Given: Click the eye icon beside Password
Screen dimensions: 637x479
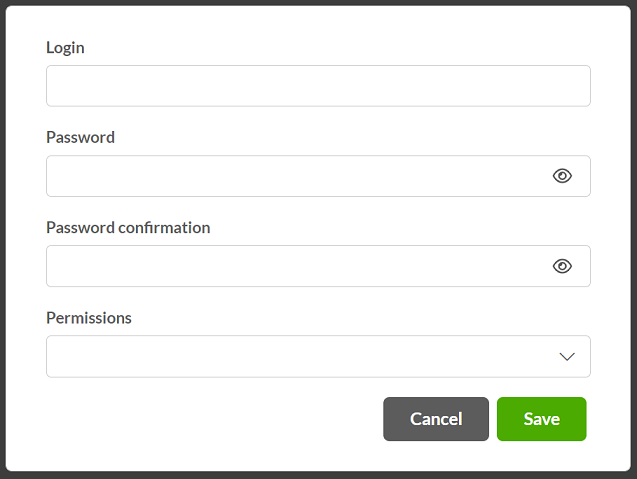Looking at the screenshot, I should [x=562, y=176].
